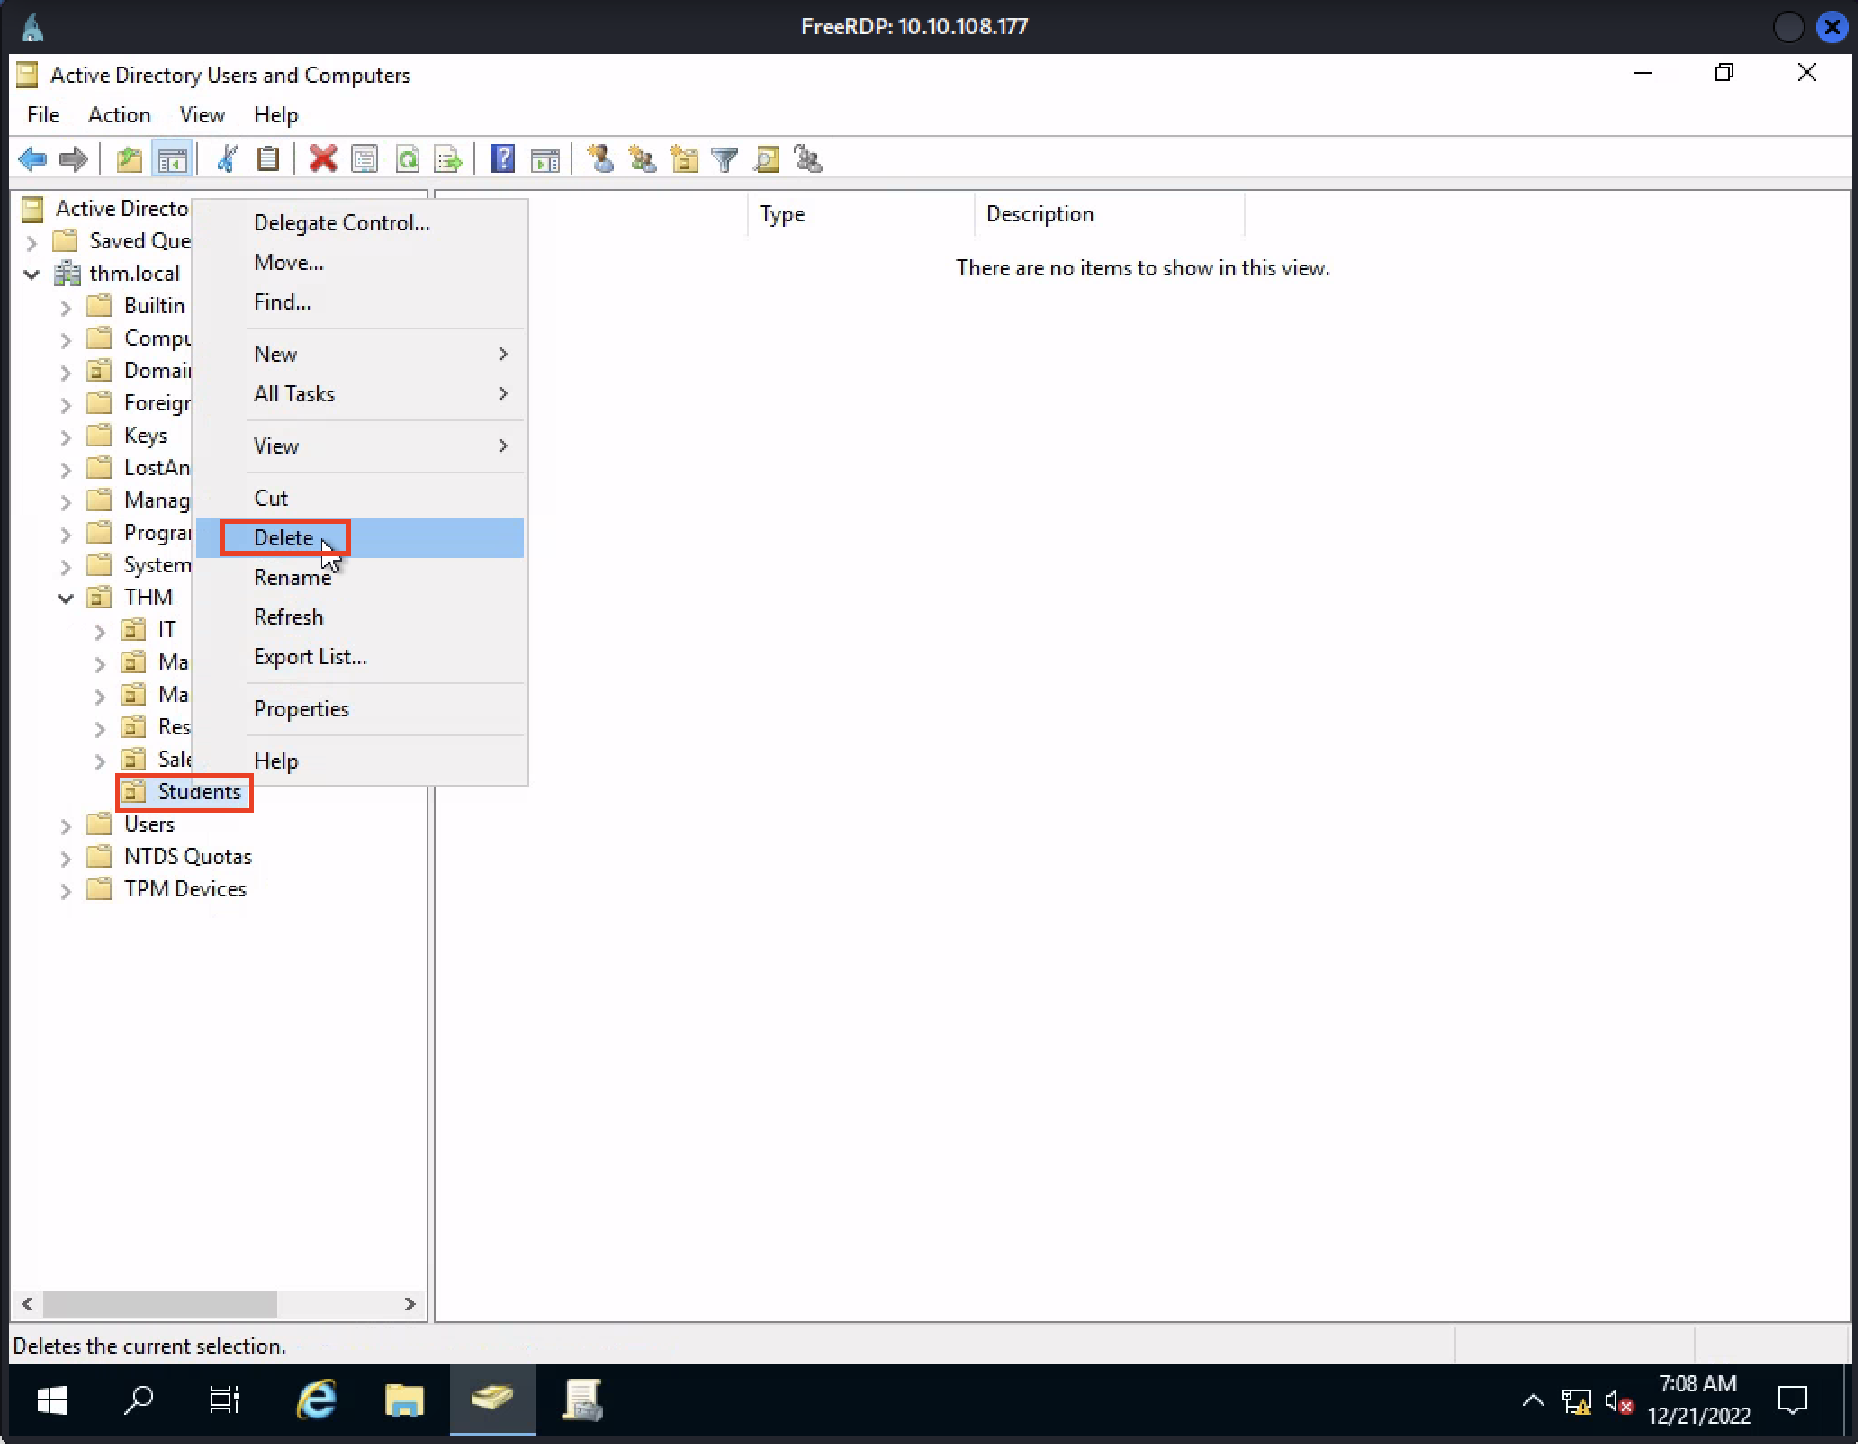
Task: Click the tree pane scroll right arrow
Action: [x=410, y=1304]
